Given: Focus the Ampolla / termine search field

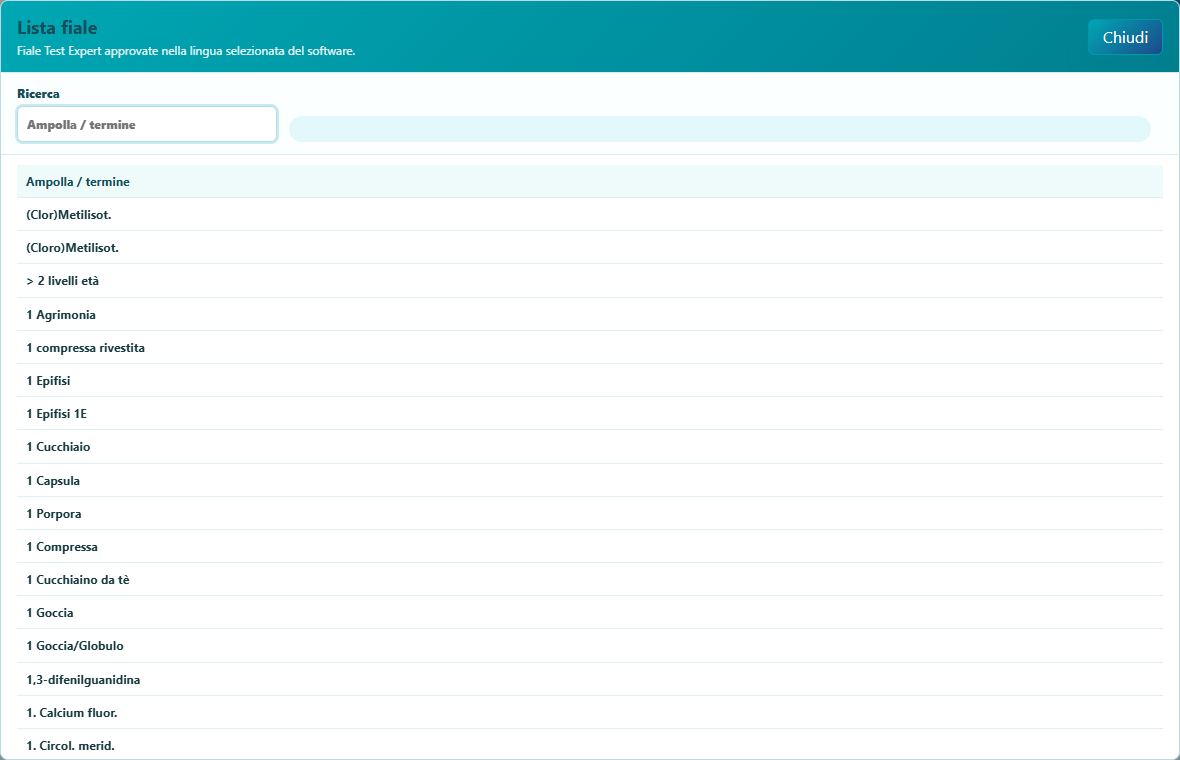Looking at the screenshot, I should [147, 124].
